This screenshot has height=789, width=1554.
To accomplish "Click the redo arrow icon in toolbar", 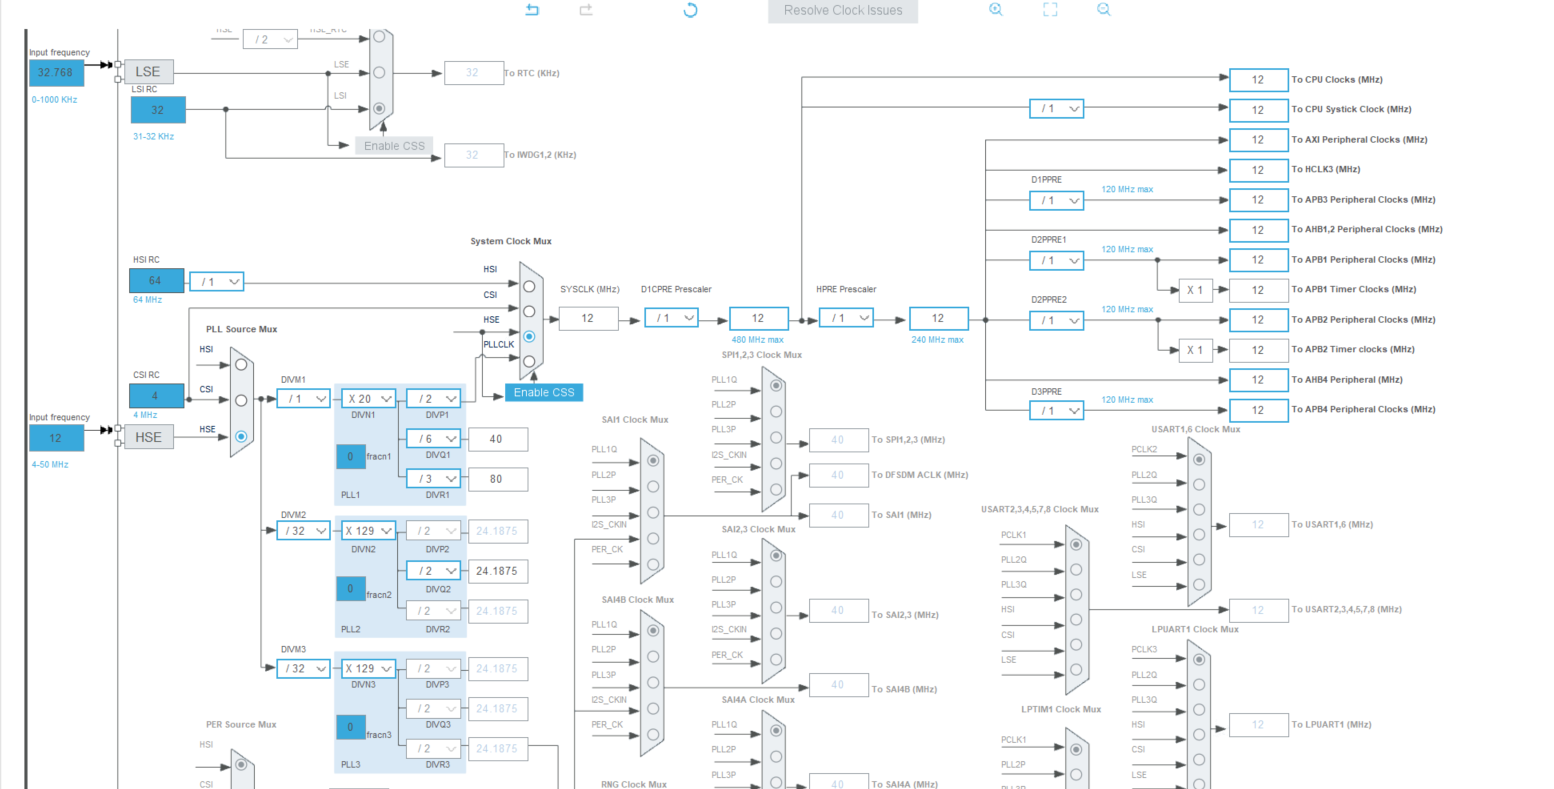I will pyautogui.click(x=586, y=9).
